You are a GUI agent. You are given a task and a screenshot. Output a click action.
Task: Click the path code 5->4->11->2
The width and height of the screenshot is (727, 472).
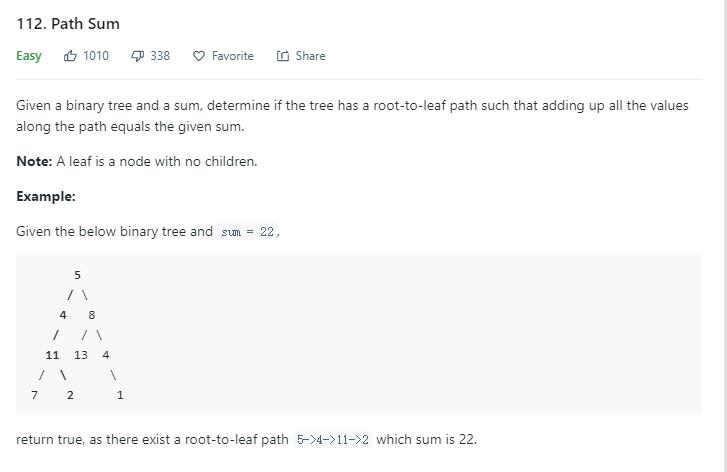click(333, 440)
